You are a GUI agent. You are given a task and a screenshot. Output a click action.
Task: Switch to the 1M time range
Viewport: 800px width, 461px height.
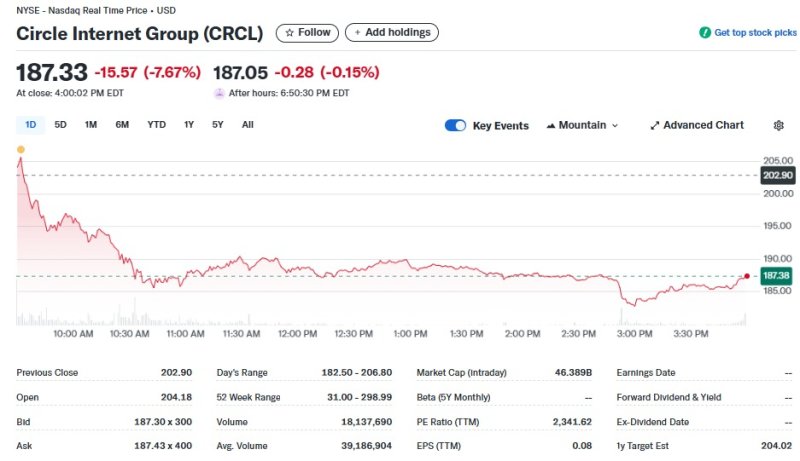(x=91, y=125)
